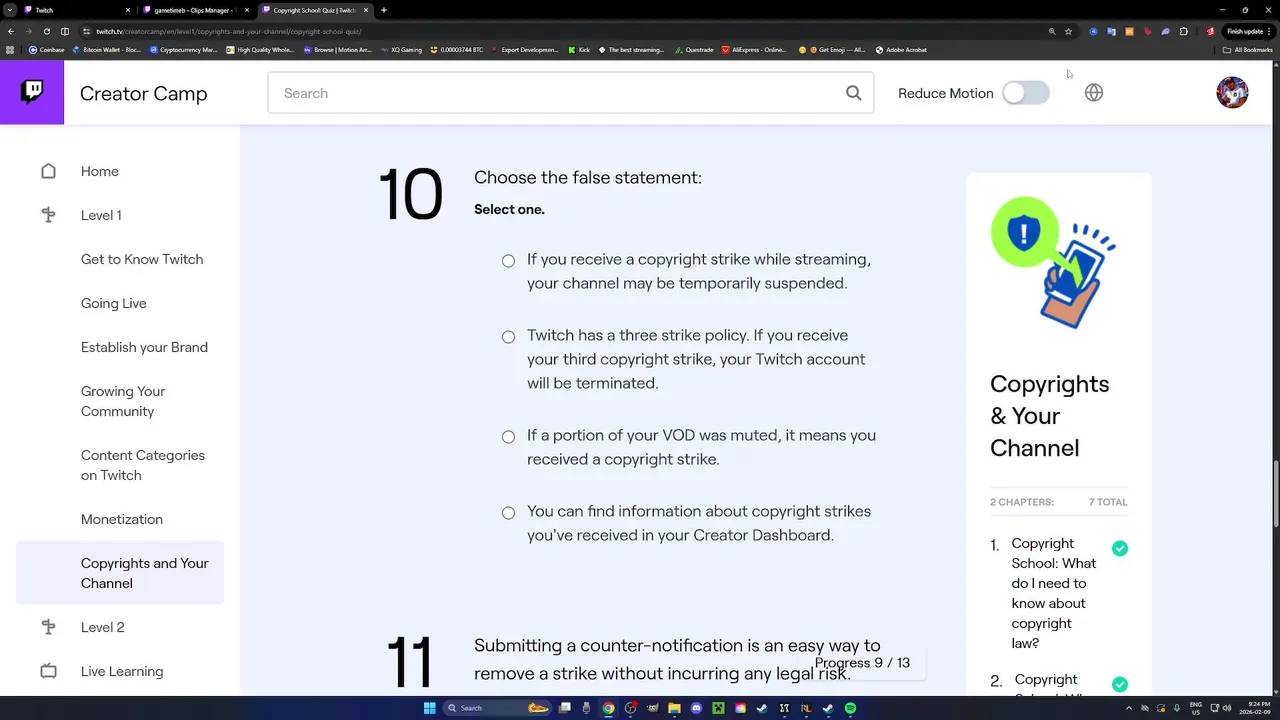The height and width of the screenshot is (720, 1280).
Task: Switch to the Clips Manager tab
Action: point(196,10)
